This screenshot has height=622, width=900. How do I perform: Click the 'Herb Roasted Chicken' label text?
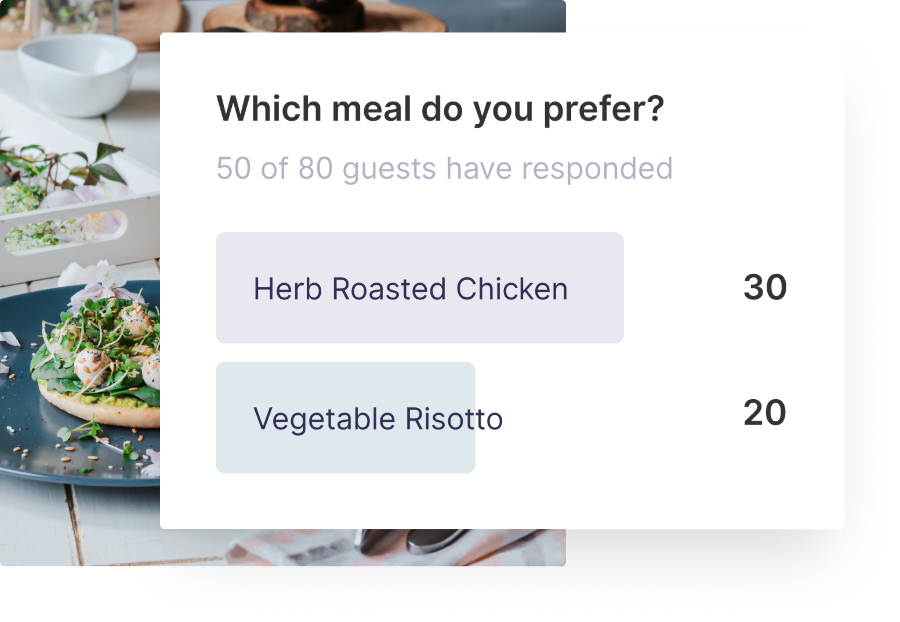click(410, 289)
